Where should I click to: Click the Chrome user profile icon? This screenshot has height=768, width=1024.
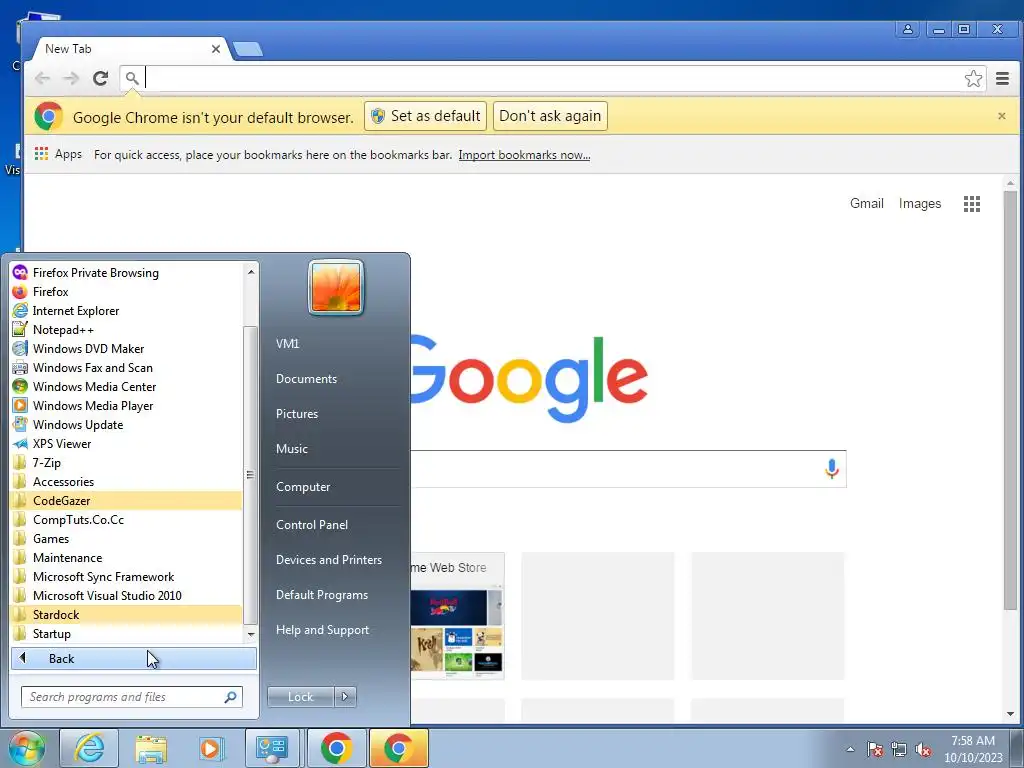907,29
